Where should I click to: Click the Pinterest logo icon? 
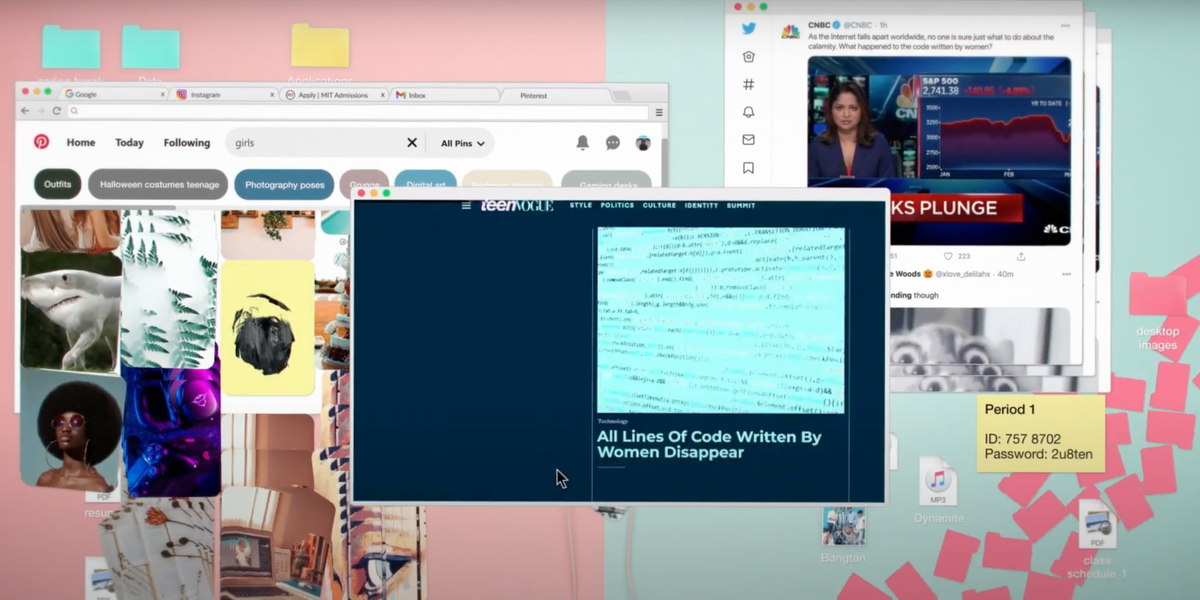pos(41,142)
